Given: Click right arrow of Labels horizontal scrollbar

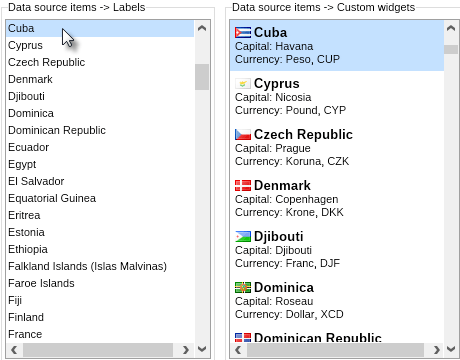Looking at the screenshot, I should coord(186,350).
